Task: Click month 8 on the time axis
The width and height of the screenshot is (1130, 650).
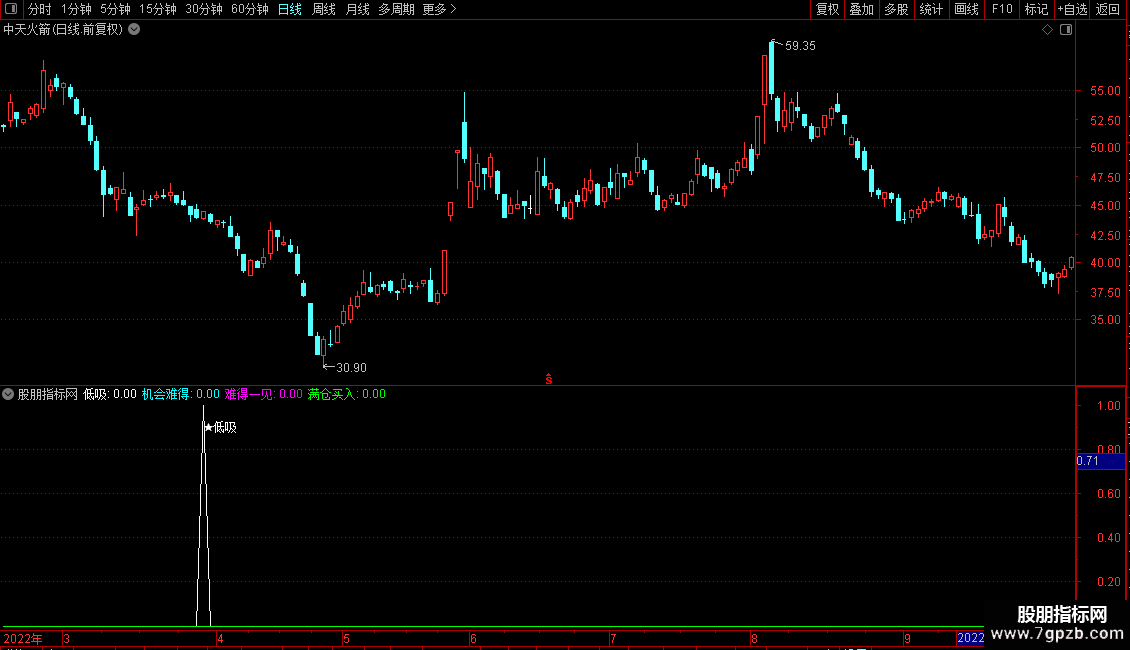Action: click(x=754, y=638)
